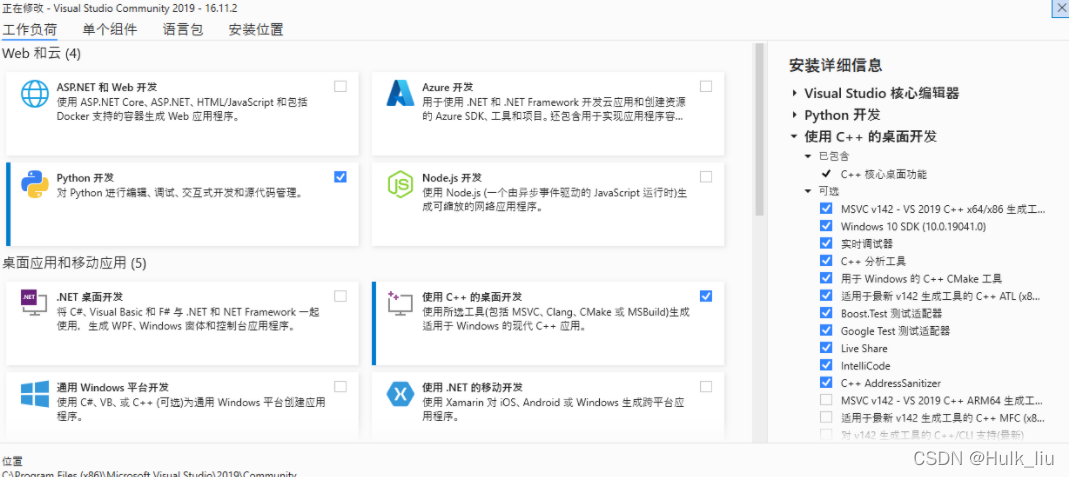Click the workloads list vertical scrollbar
The height and width of the screenshot is (477, 1069).
759,129
